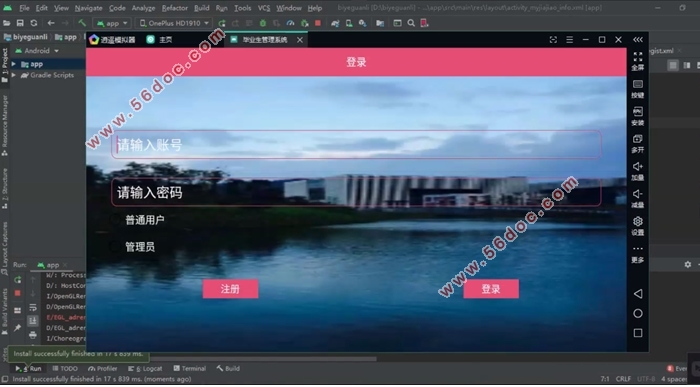The width and height of the screenshot is (700, 387).
Task: Click the pin tab icon in Run panel
Action: click(x=17, y=328)
